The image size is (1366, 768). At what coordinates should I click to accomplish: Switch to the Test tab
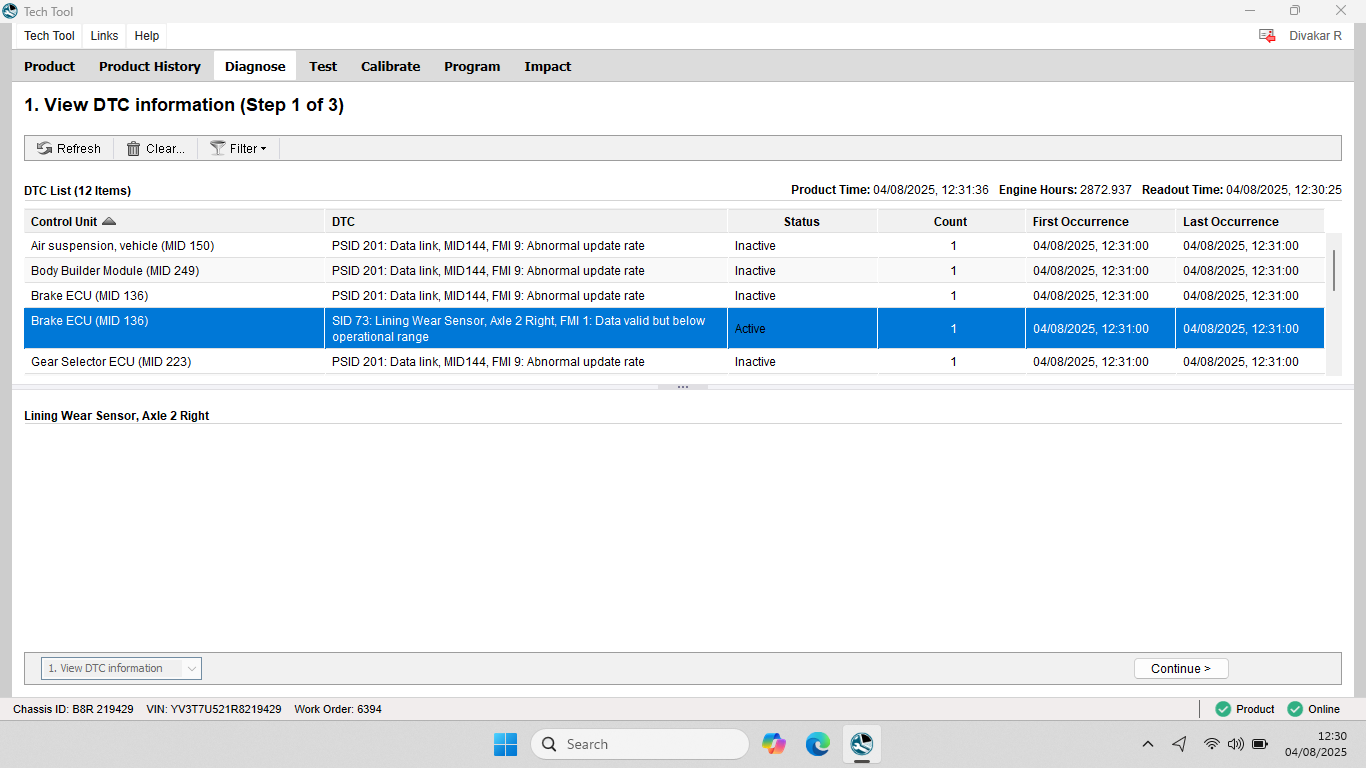pos(323,66)
